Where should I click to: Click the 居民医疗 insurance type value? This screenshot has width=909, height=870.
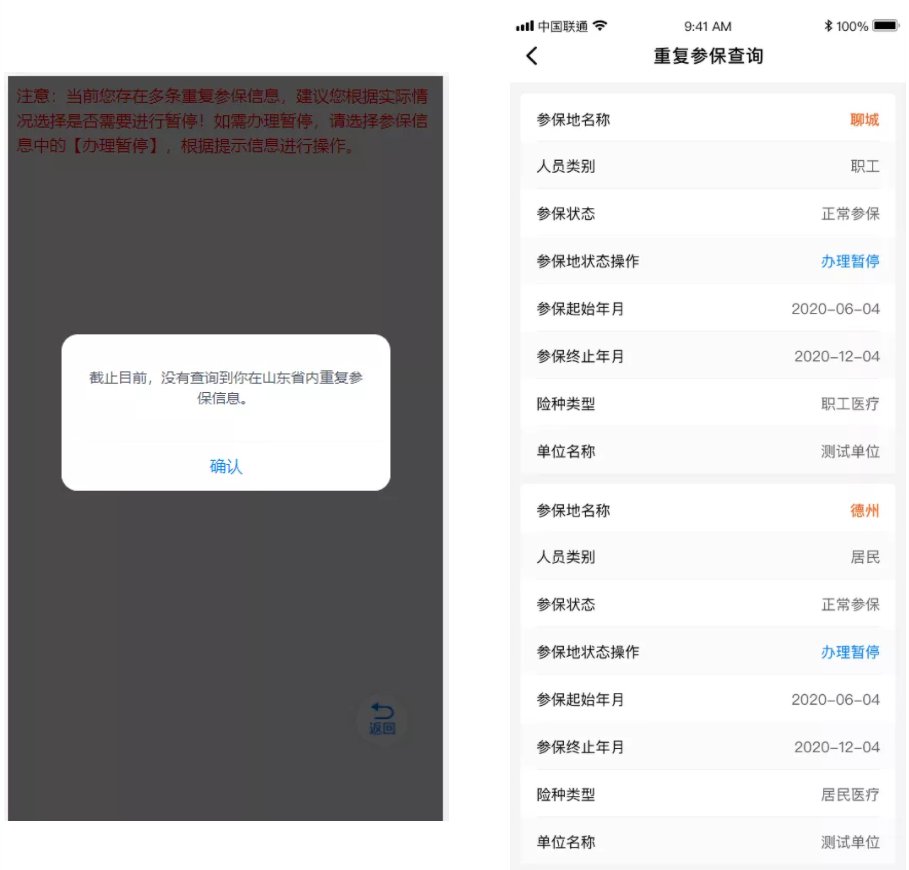pos(850,794)
